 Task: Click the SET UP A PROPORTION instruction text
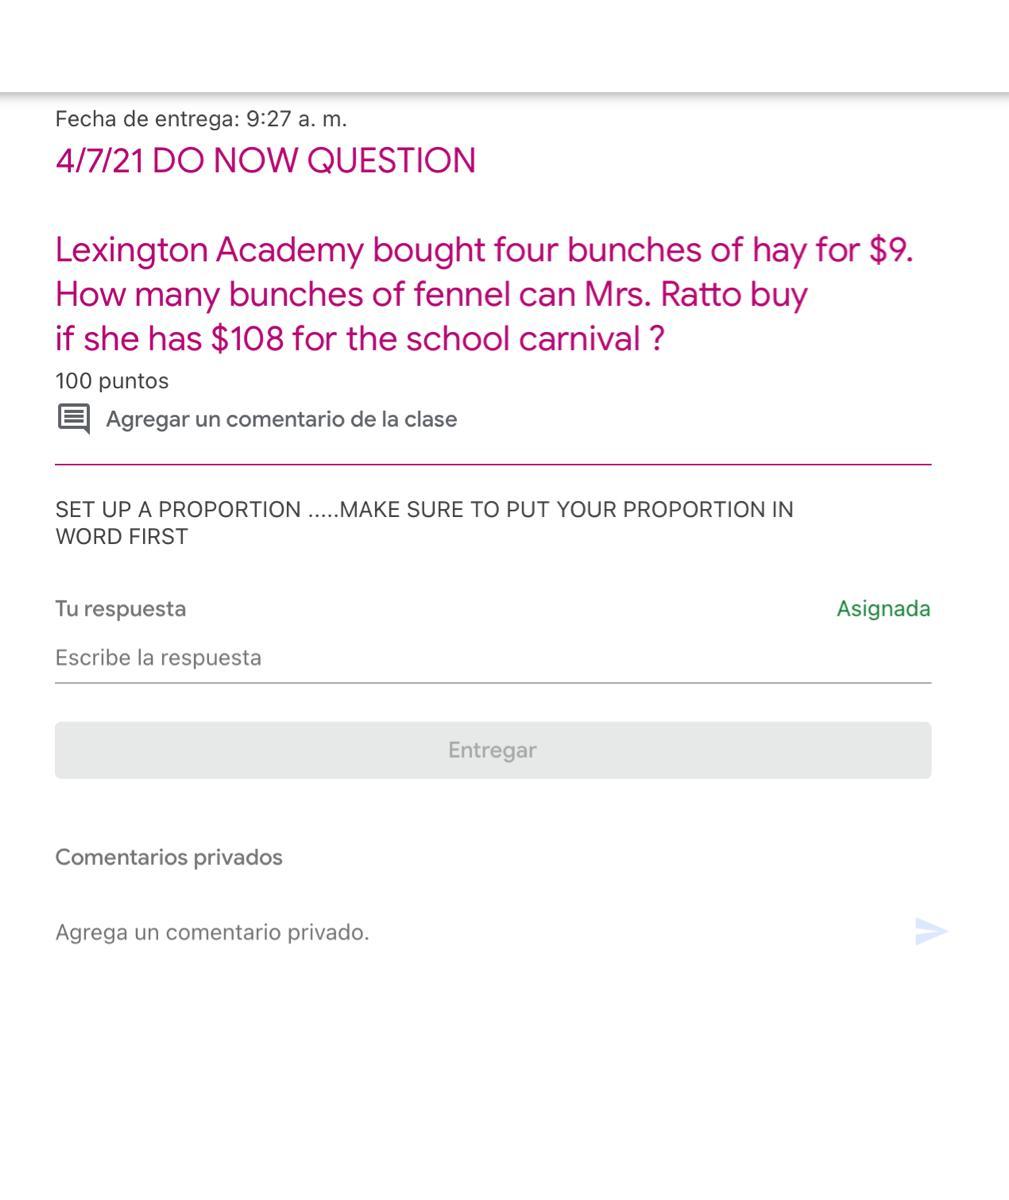[x=424, y=510]
